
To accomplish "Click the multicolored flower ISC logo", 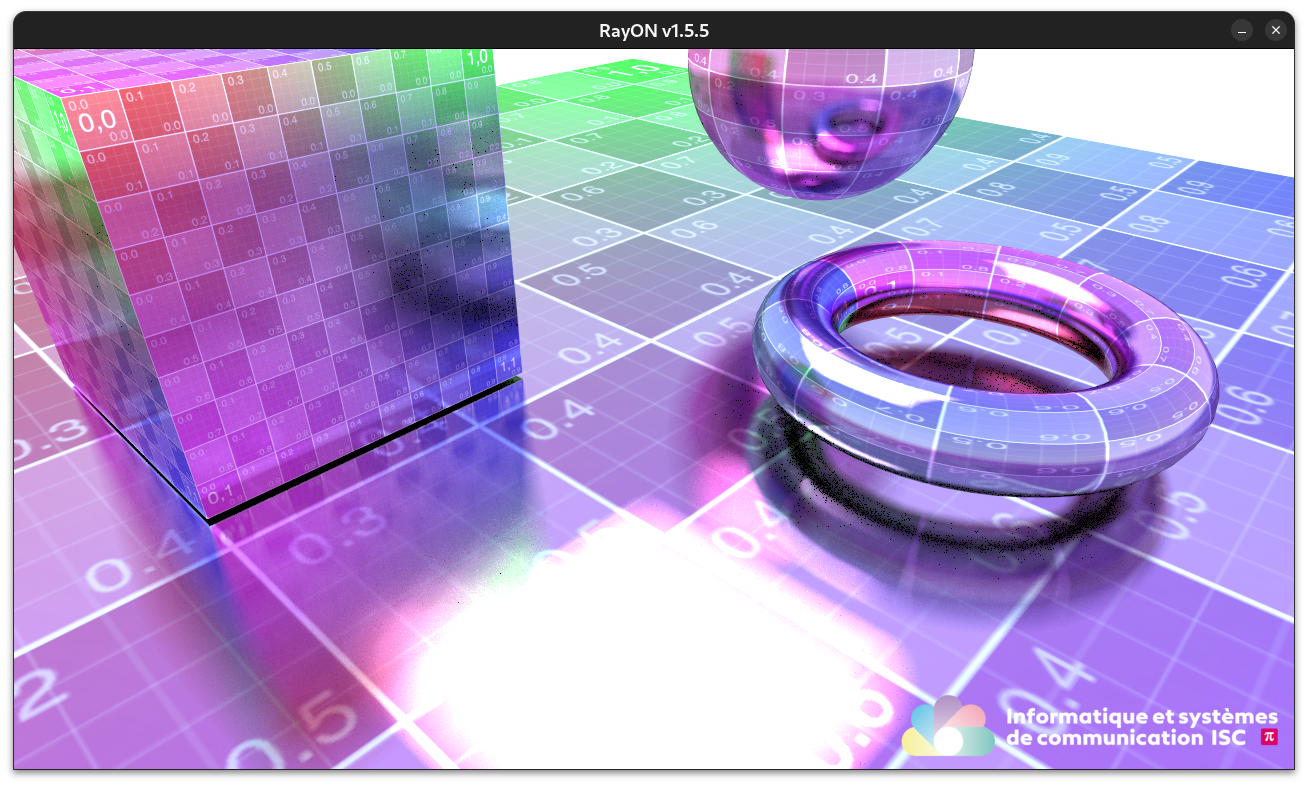I will 947,728.
